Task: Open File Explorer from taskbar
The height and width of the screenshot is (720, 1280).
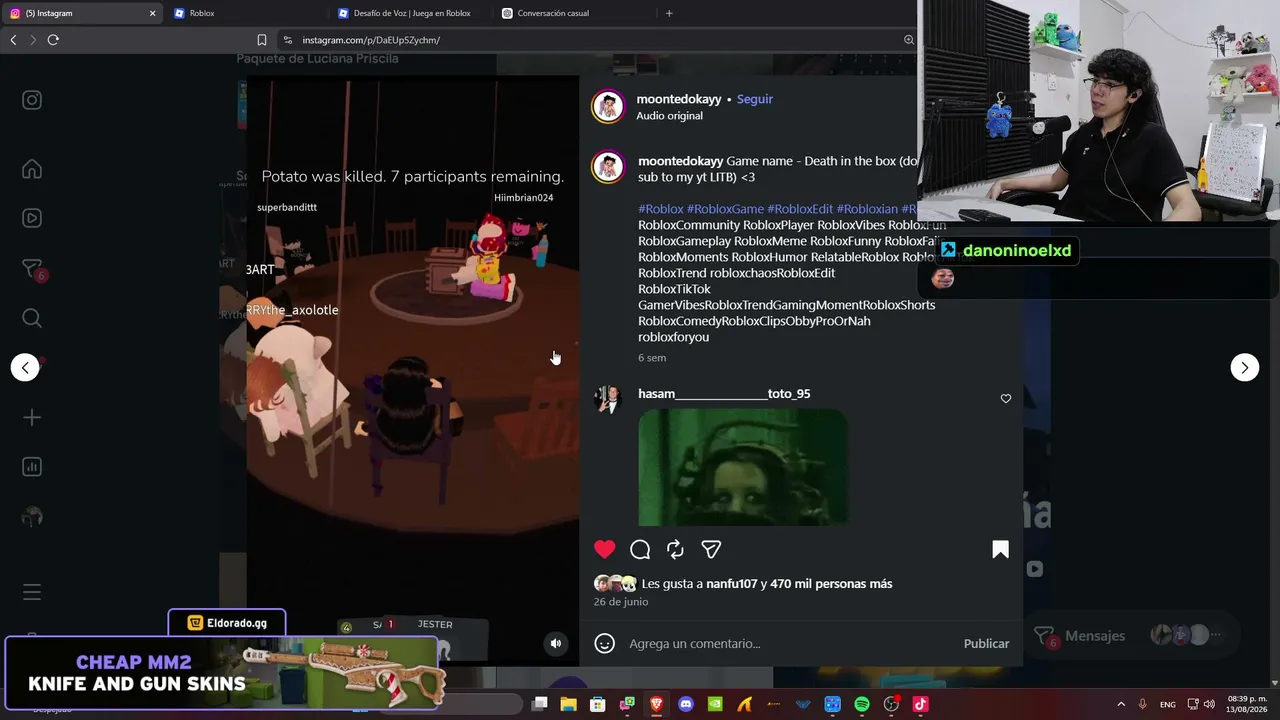Action: 568,704
